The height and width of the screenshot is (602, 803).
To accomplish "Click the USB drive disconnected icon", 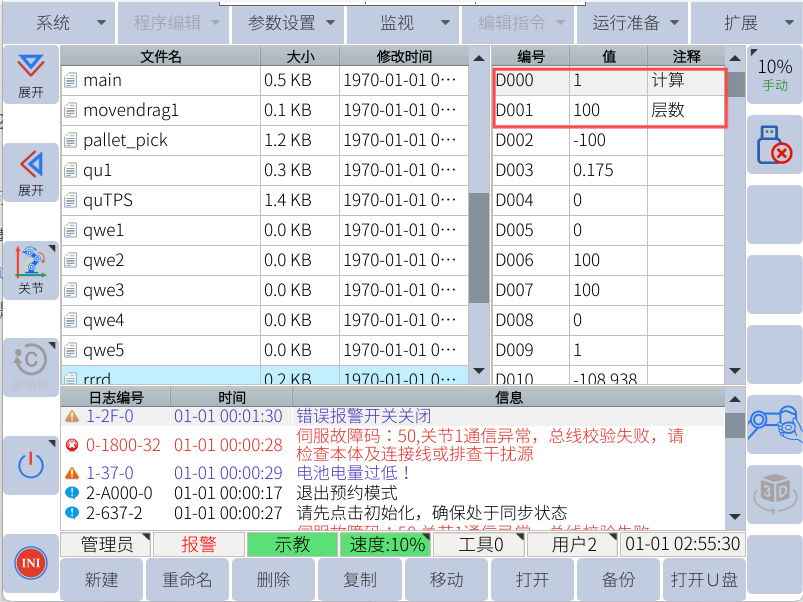I will pyautogui.click(x=775, y=145).
